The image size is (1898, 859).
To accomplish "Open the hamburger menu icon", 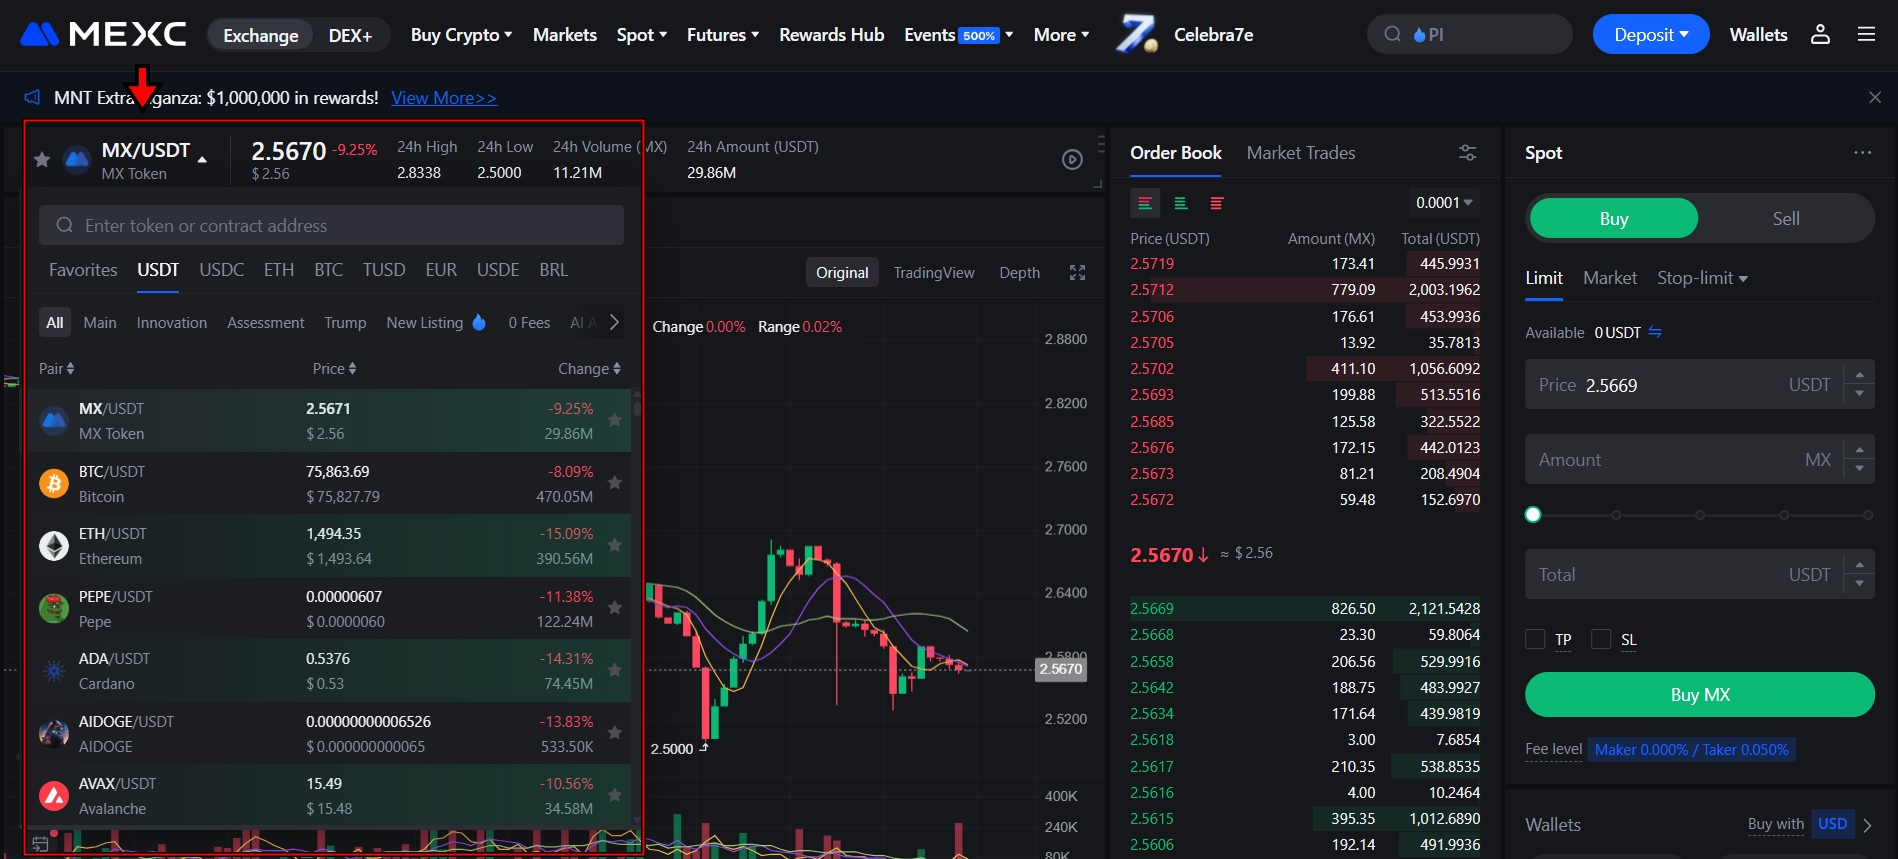I will pos(1866,35).
